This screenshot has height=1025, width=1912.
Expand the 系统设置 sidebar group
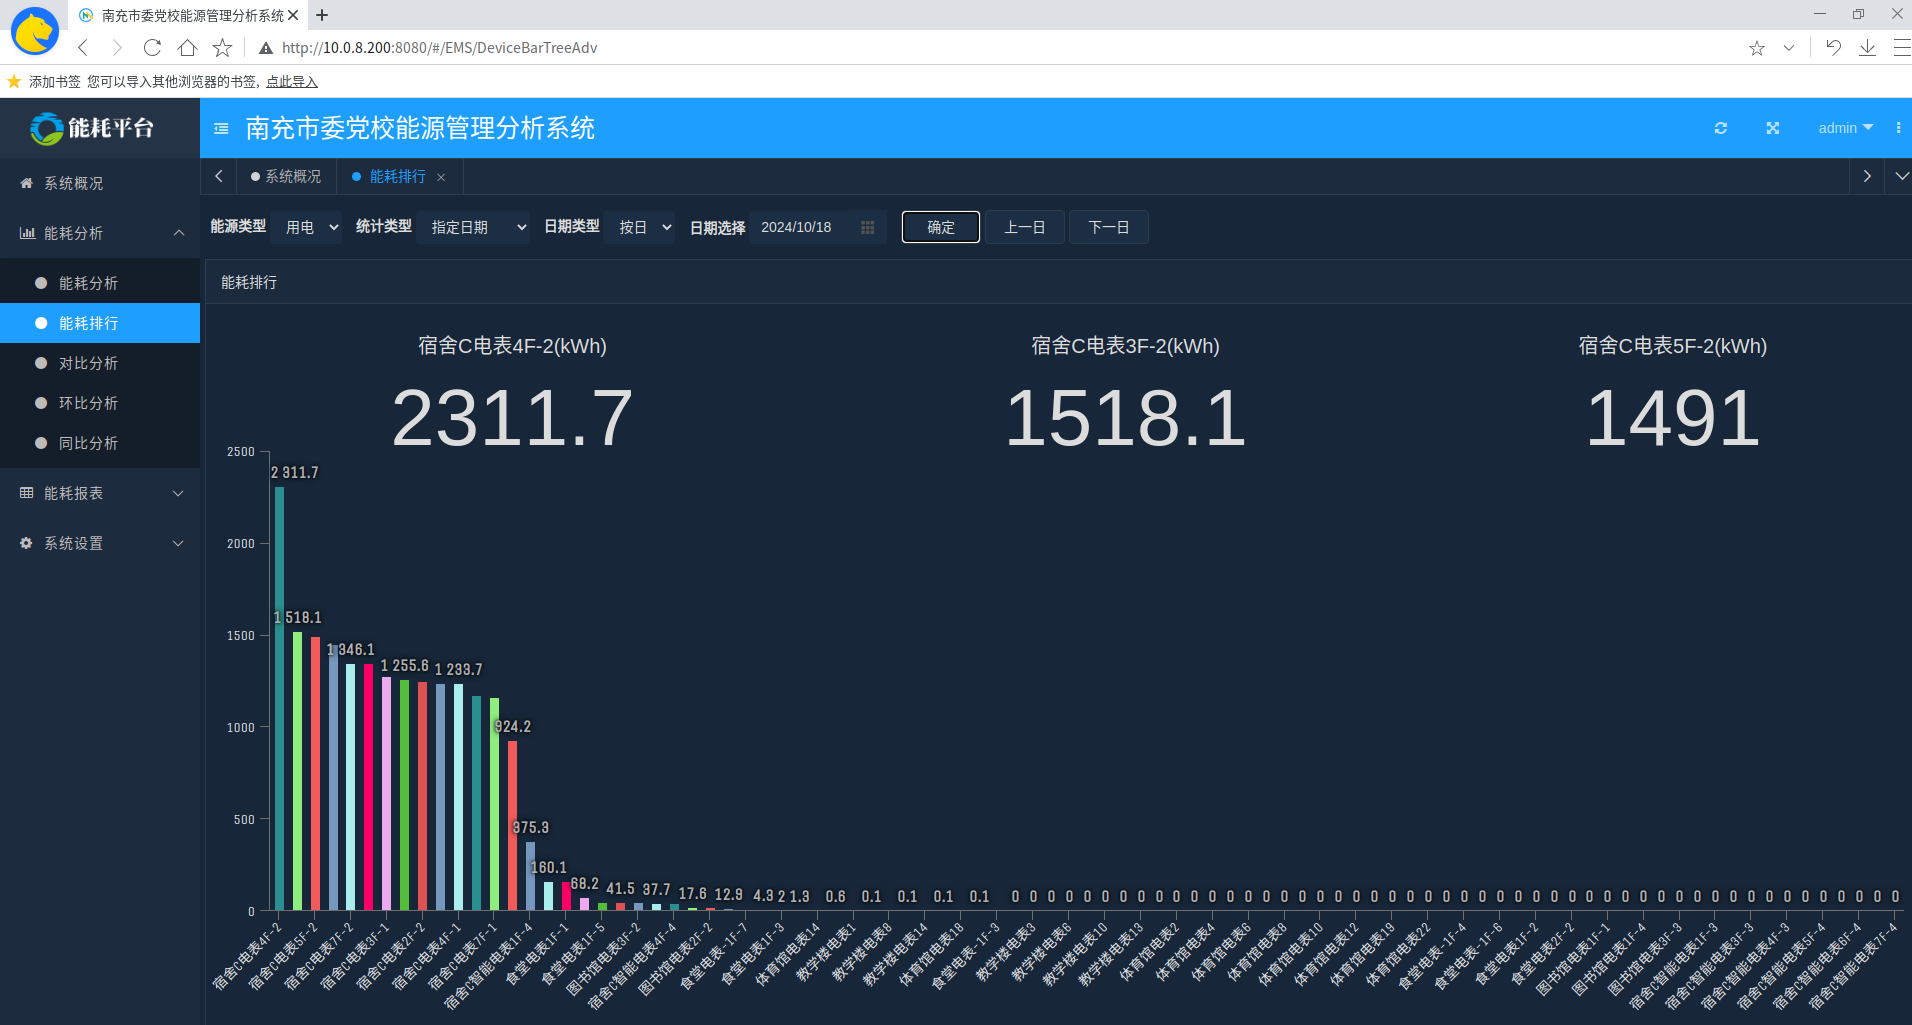tap(100, 543)
